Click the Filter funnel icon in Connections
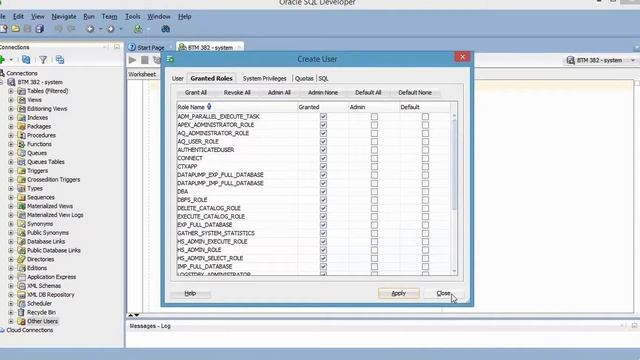 pos(43,60)
